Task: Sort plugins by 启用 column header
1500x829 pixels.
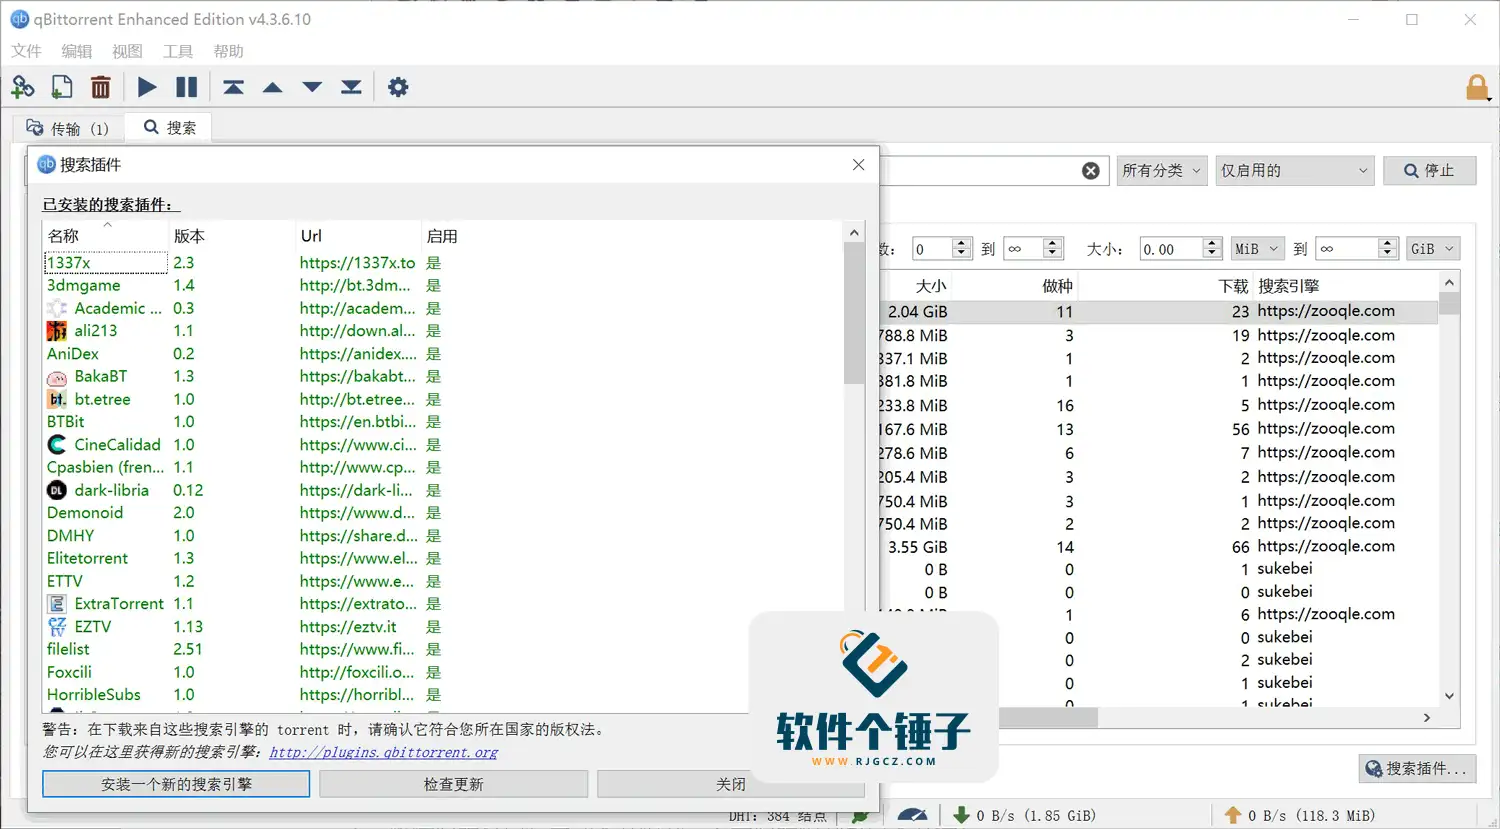Action: pyautogui.click(x=442, y=236)
